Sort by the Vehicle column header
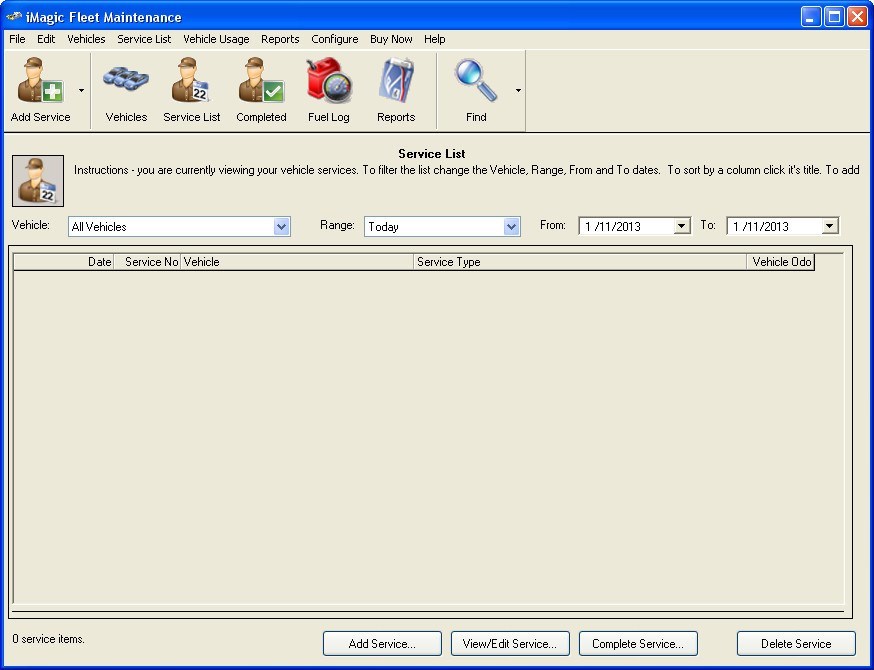 point(297,262)
